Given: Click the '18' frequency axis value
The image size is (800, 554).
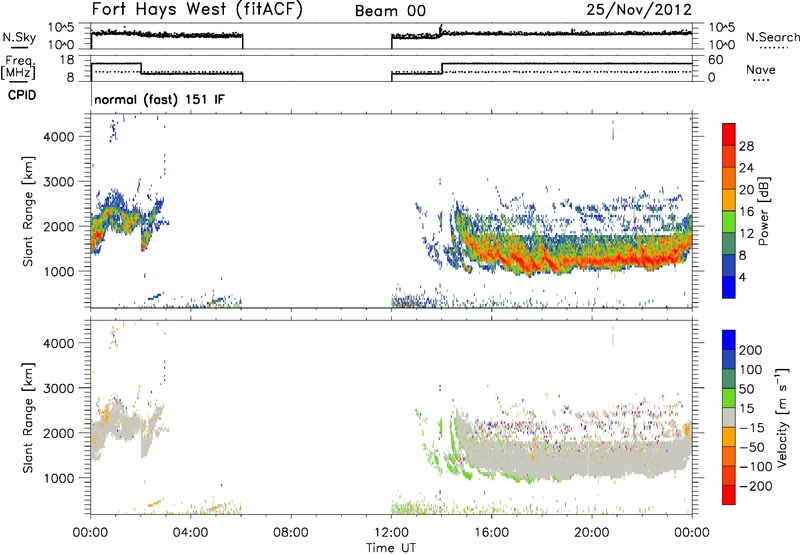Looking at the screenshot, I should [66, 60].
